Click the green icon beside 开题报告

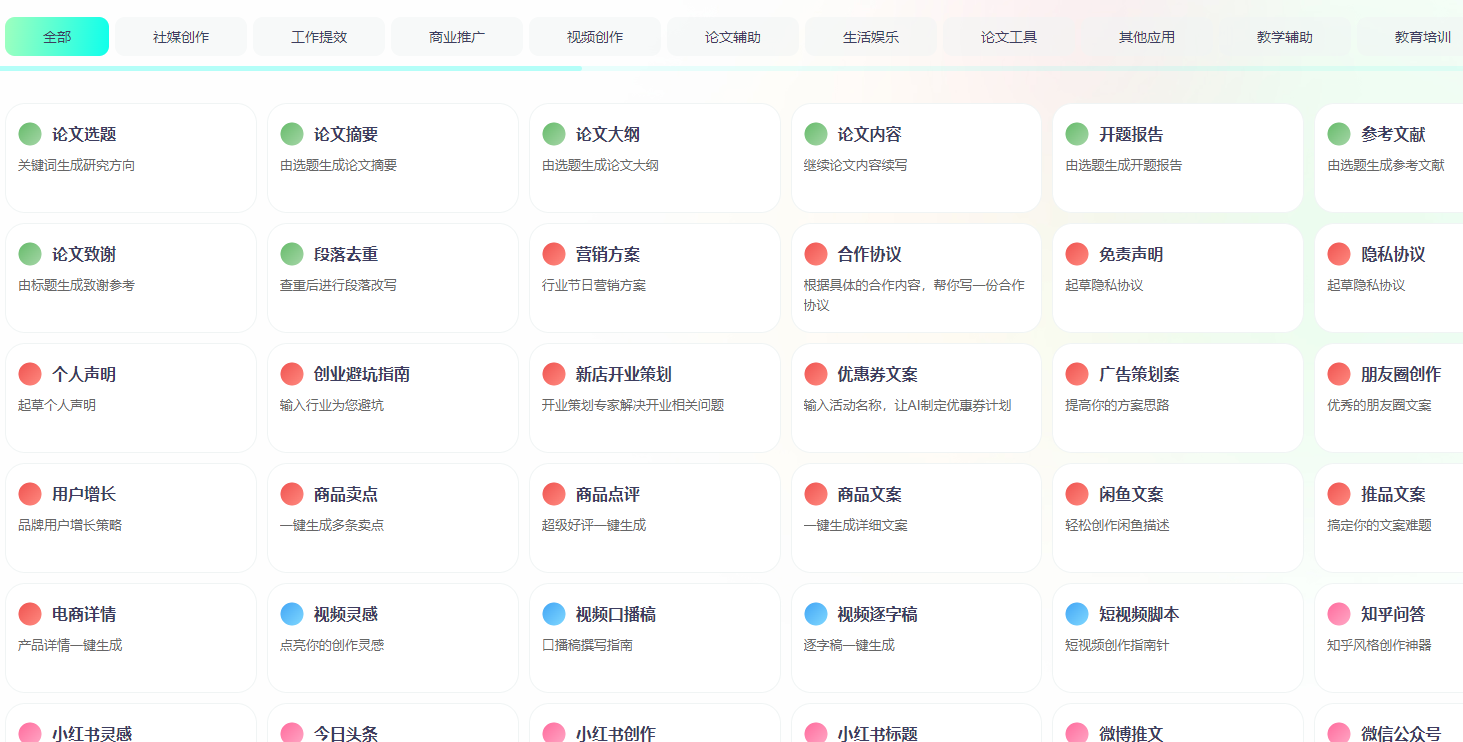pyautogui.click(x=1077, y=134)
